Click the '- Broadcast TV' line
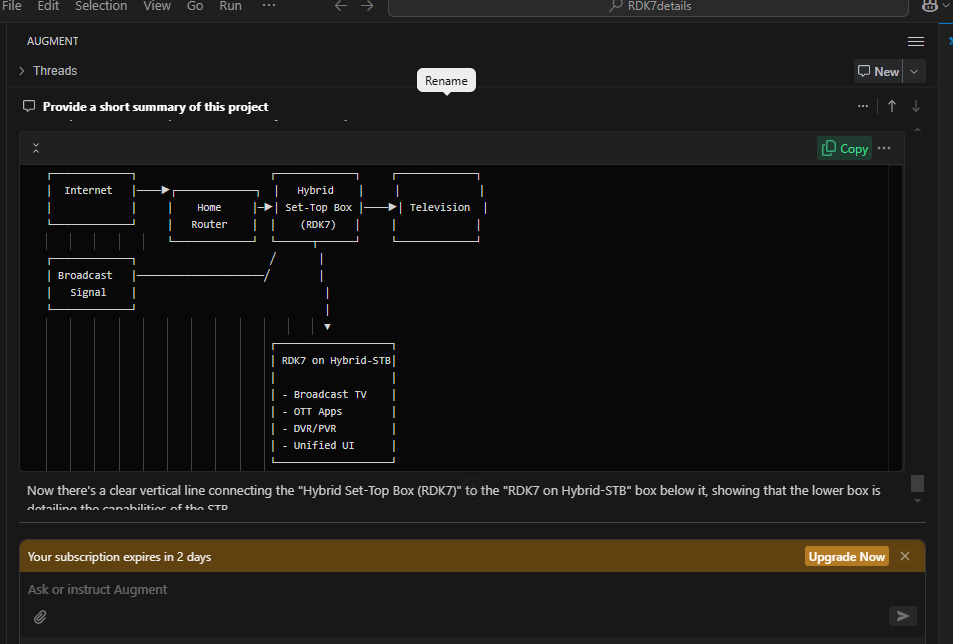This screenshot has width=953, height=644. tap(324, 394)
